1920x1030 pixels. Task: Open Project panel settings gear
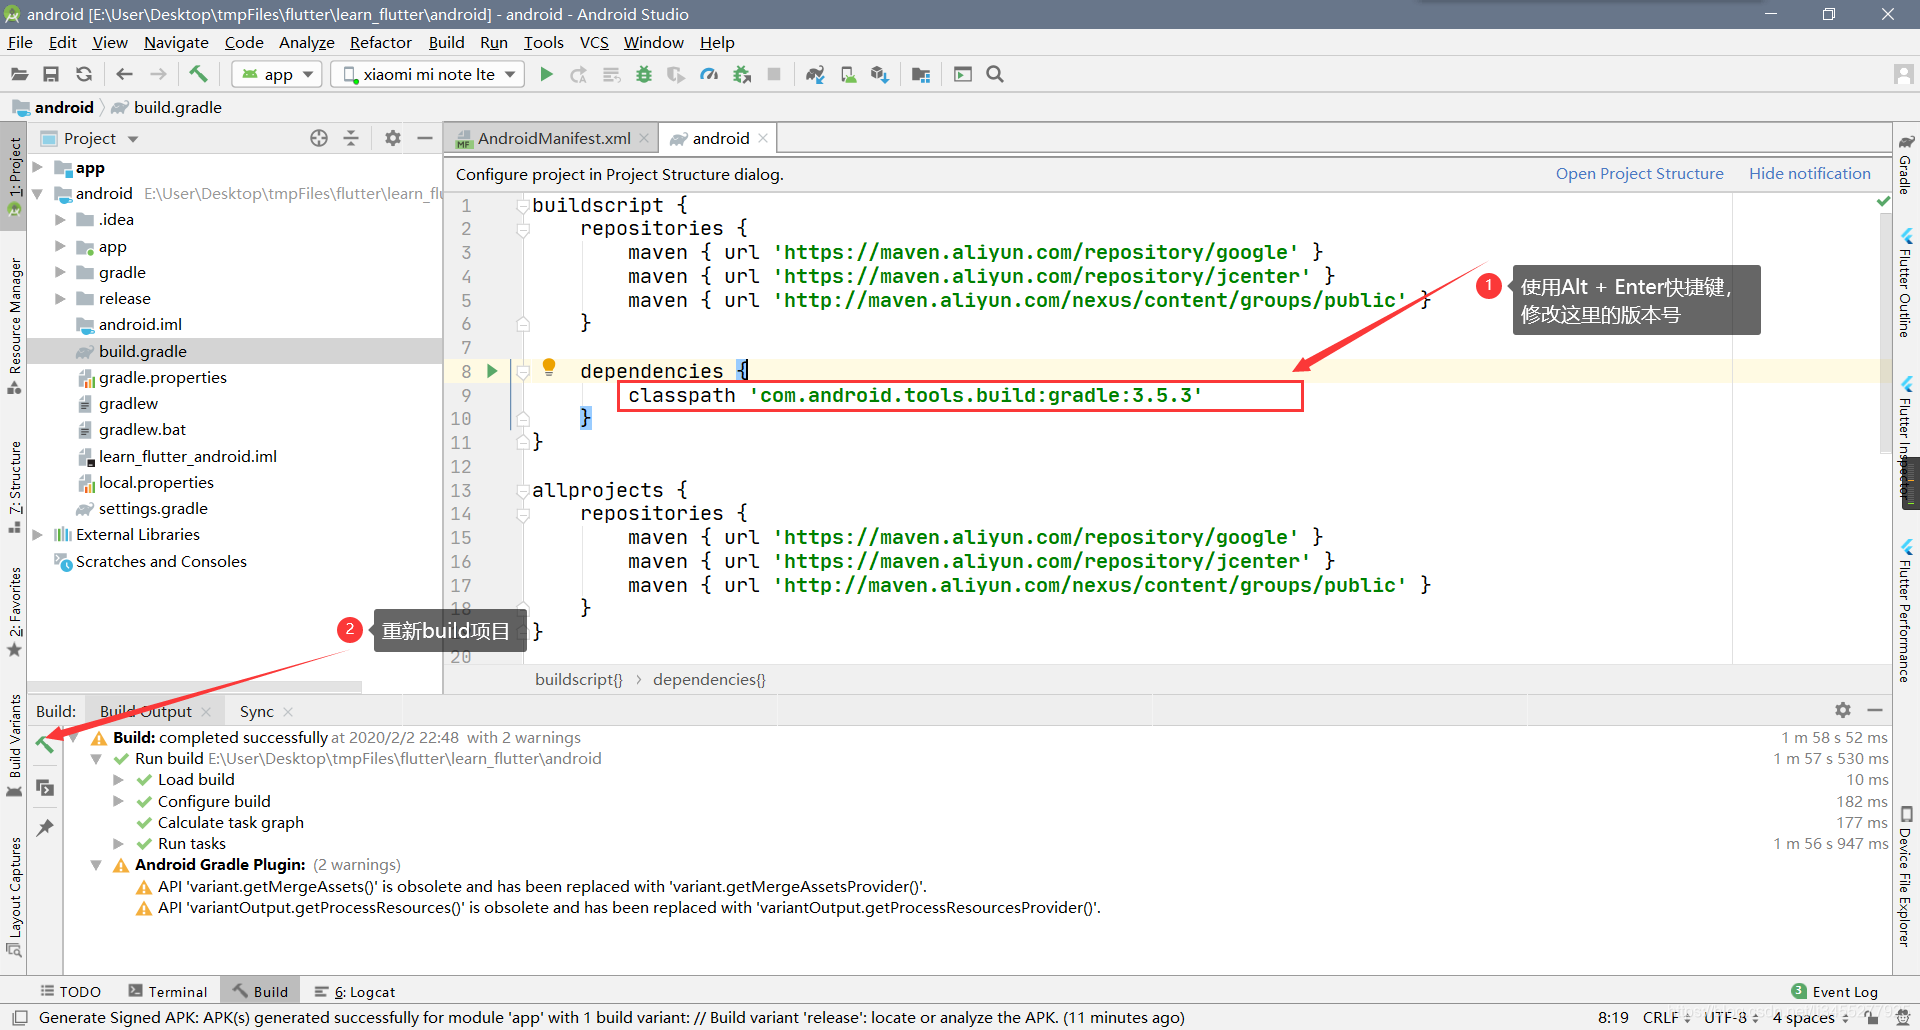click(x=393, y=138)
